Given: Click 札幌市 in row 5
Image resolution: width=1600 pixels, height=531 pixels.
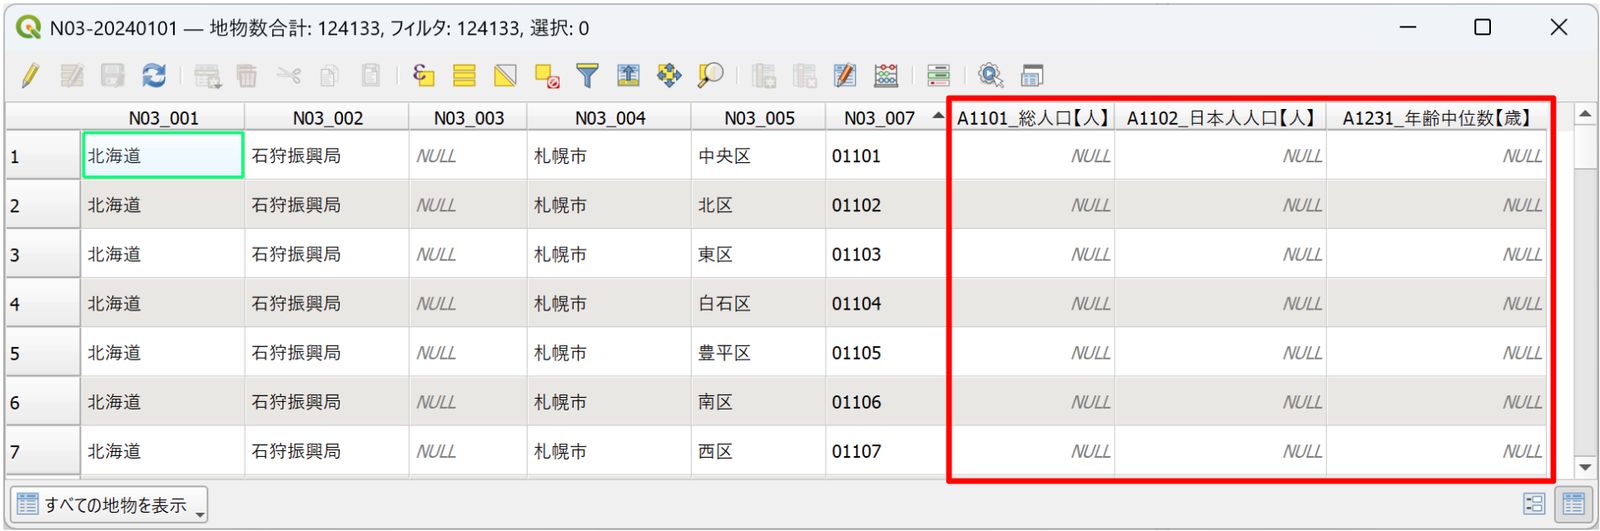Looking at the screenshot, I should (x=609, y=353).
